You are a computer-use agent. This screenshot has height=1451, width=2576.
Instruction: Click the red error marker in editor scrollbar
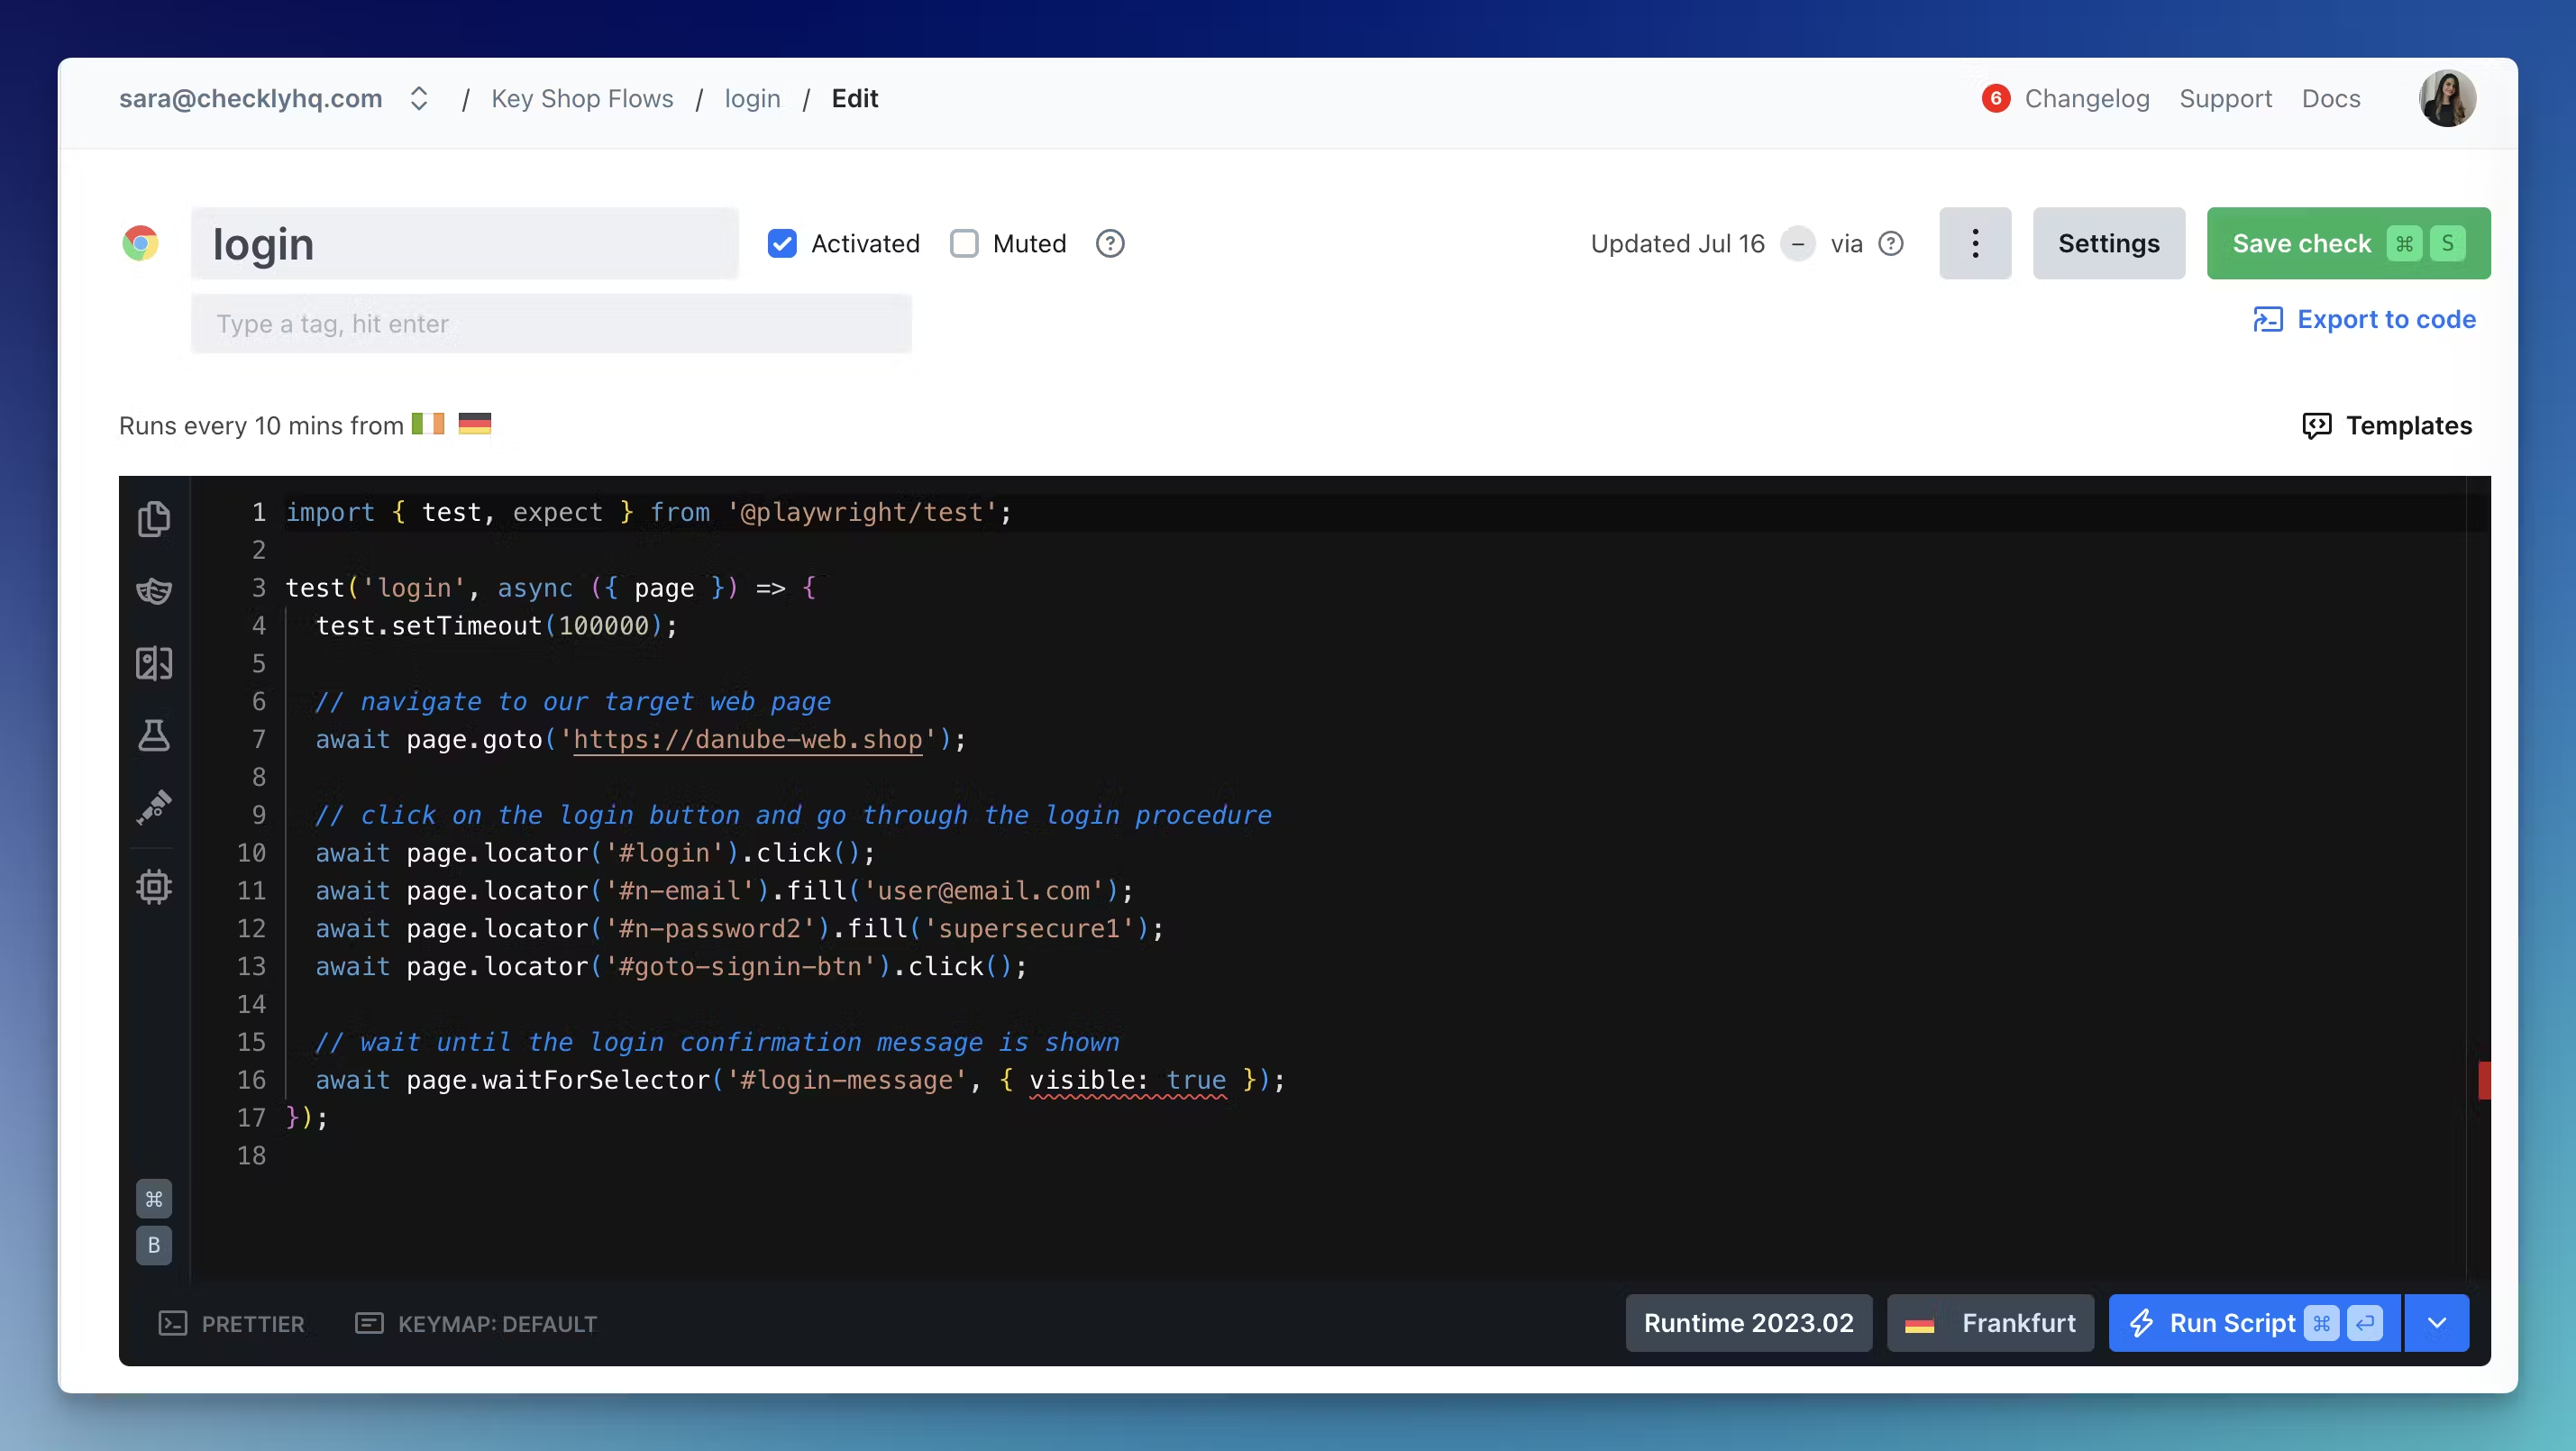pyautogui.click(x=2483, y=1079)
